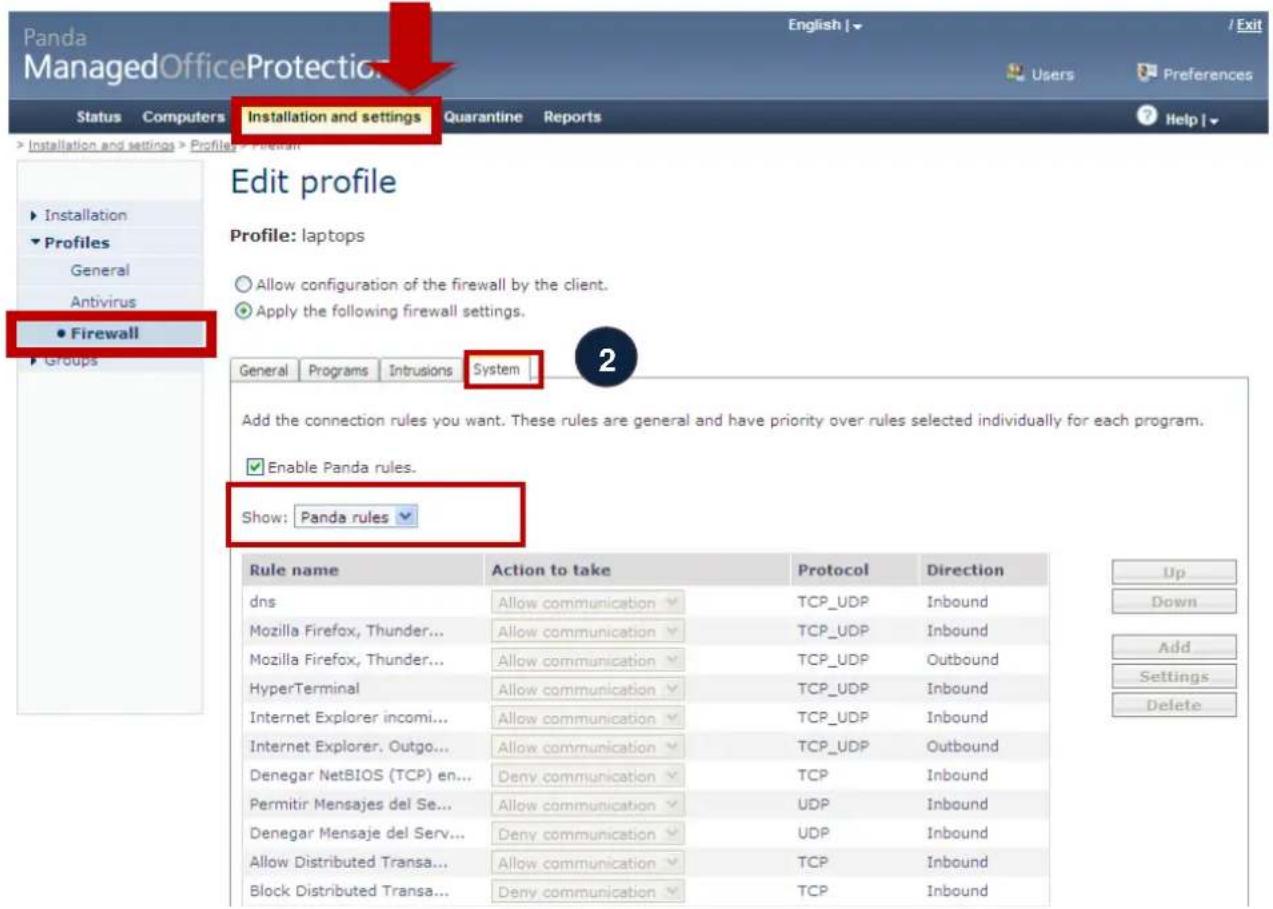This screenshot has width=1273, height=909.
Task: Follow the 'Installation and settings' breadcrumb link
Action: (101, 146)
